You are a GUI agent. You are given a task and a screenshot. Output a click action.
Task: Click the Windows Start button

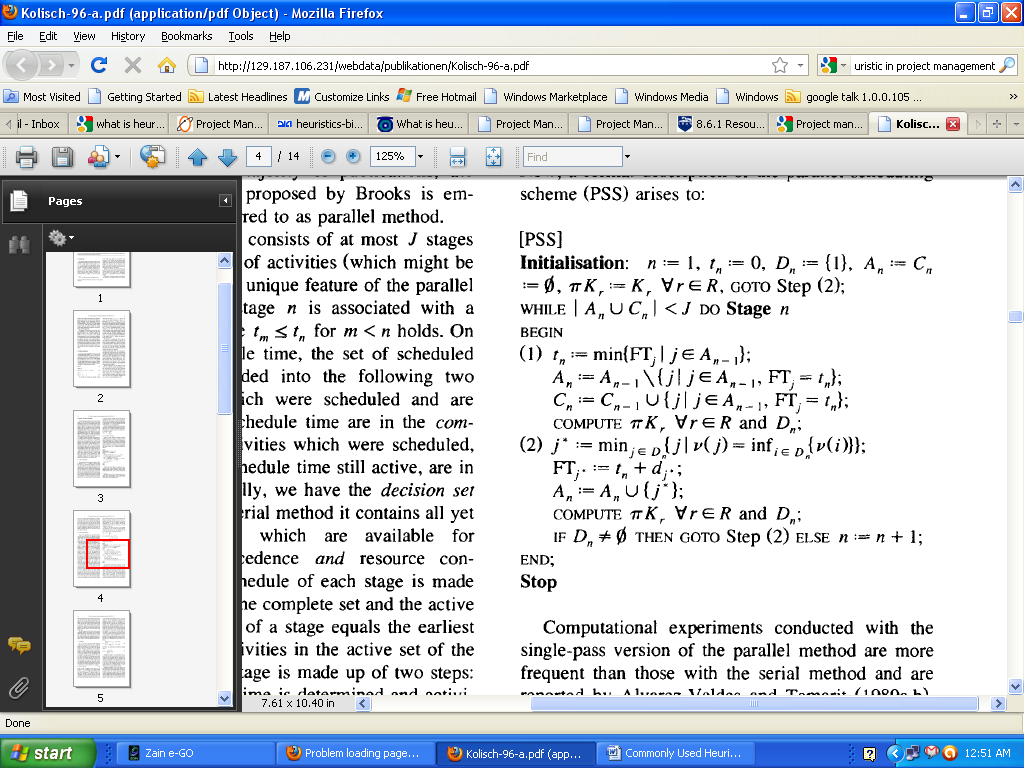point(40,753)
